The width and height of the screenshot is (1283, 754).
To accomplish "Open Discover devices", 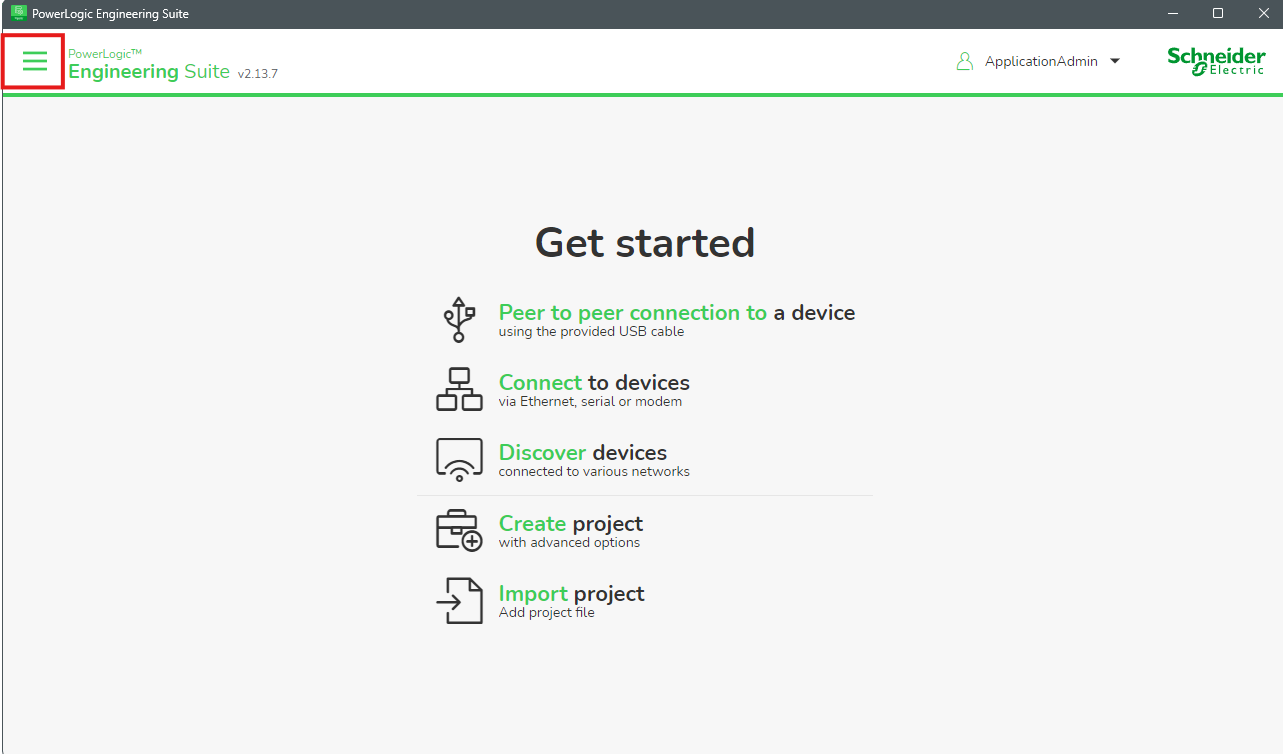I will pos(583,453).
